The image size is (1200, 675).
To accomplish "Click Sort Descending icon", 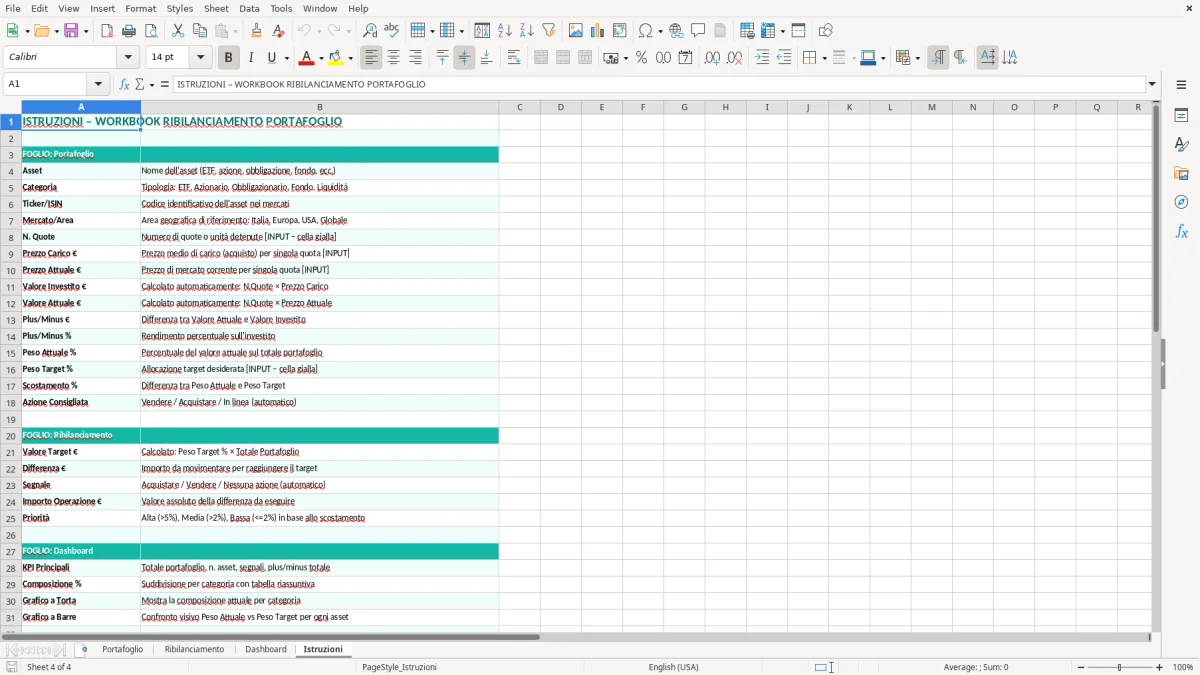I will click(526, 31).
